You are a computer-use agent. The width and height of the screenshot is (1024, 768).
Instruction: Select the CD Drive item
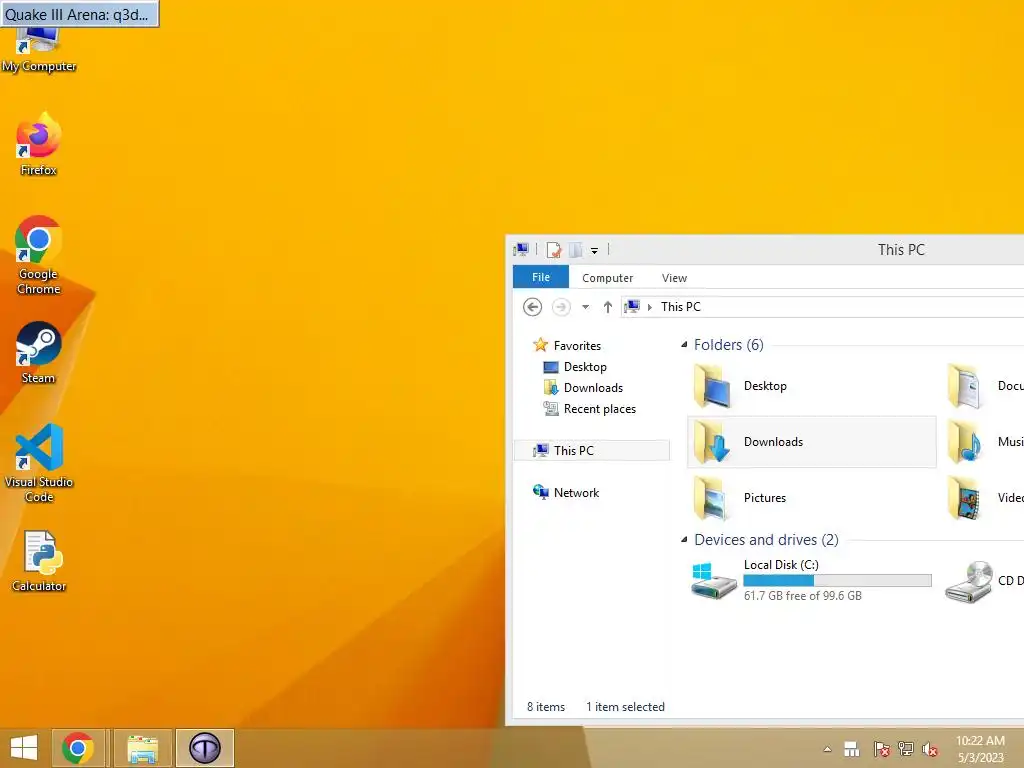(x=984, y=581)
